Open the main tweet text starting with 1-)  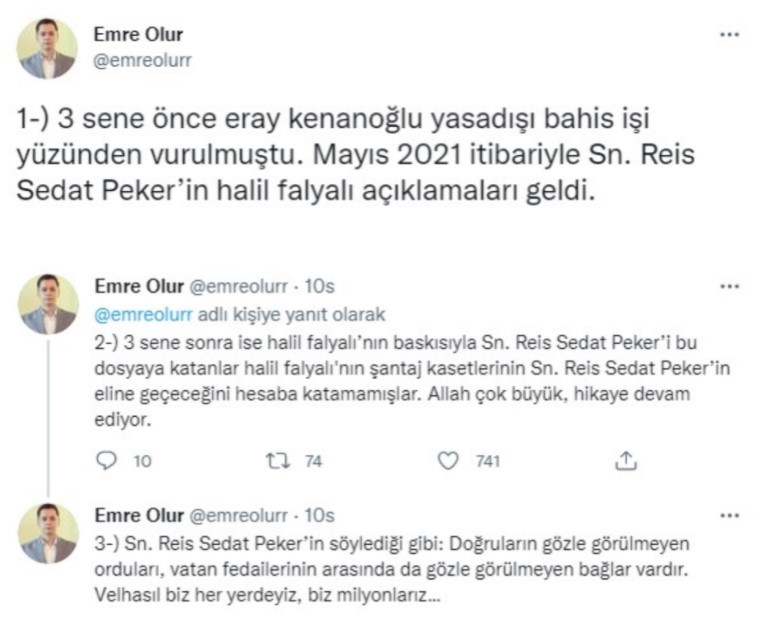pos(356,155)
